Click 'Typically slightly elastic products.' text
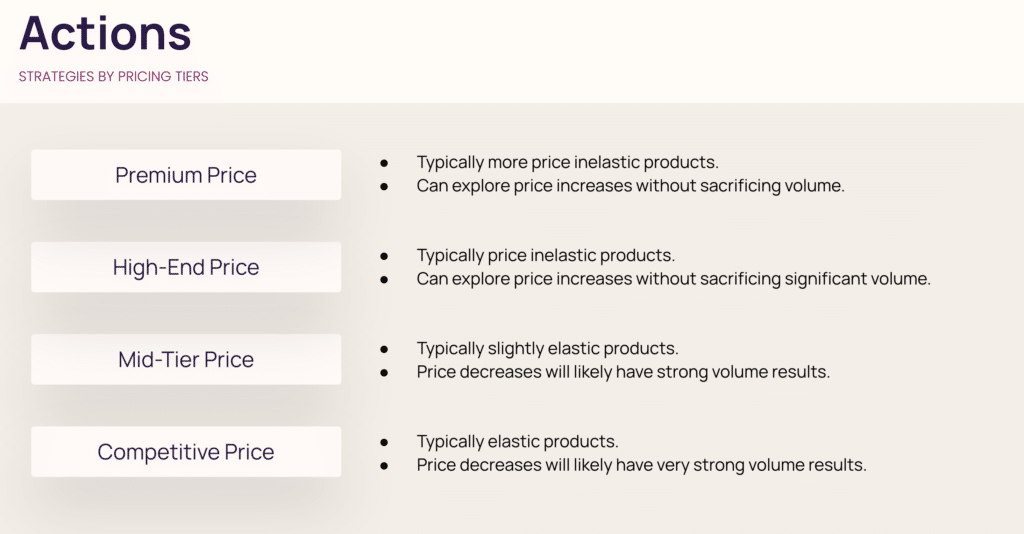1024x534 pixels. click(547, 348)
